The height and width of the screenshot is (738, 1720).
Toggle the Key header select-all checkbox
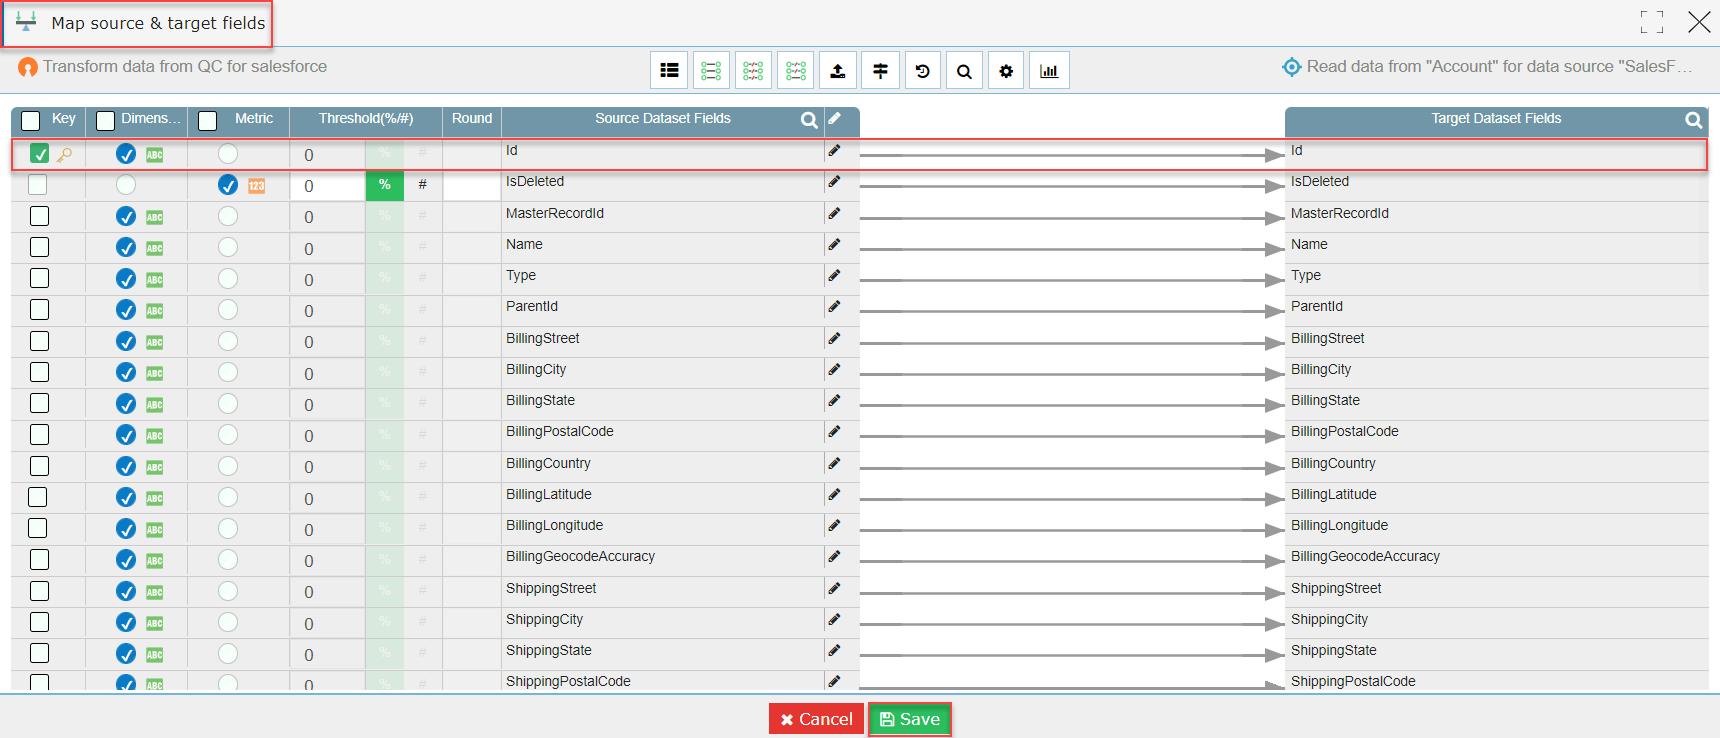(x=31, y=121)
